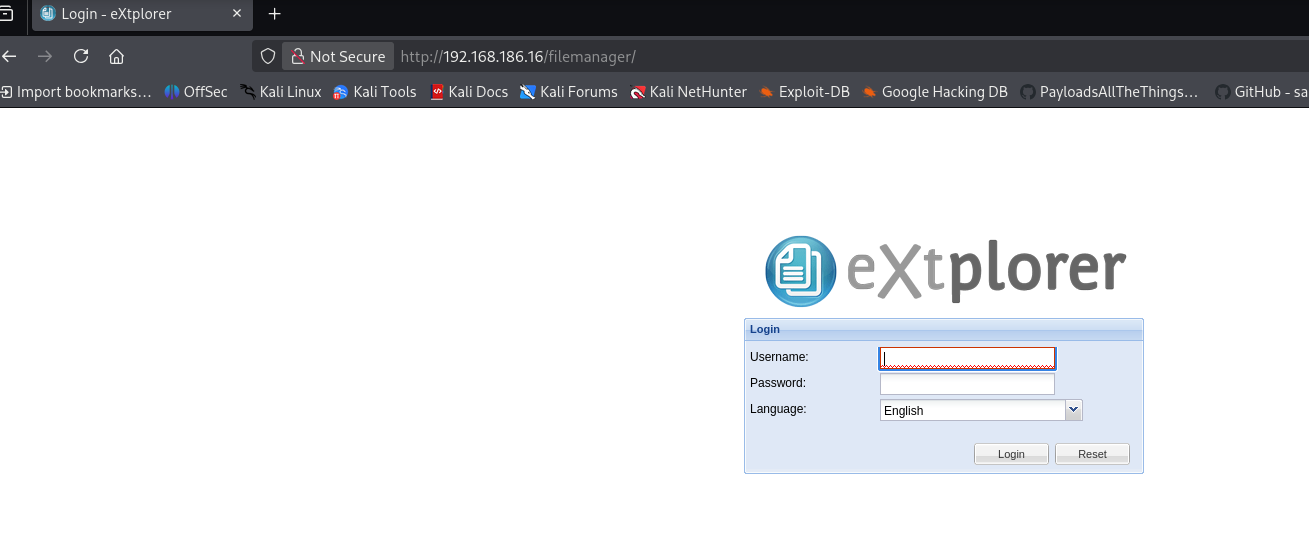Open the Kali Tools bookmark
Screen dimensions: 1309x560
[x=375, y=92]
